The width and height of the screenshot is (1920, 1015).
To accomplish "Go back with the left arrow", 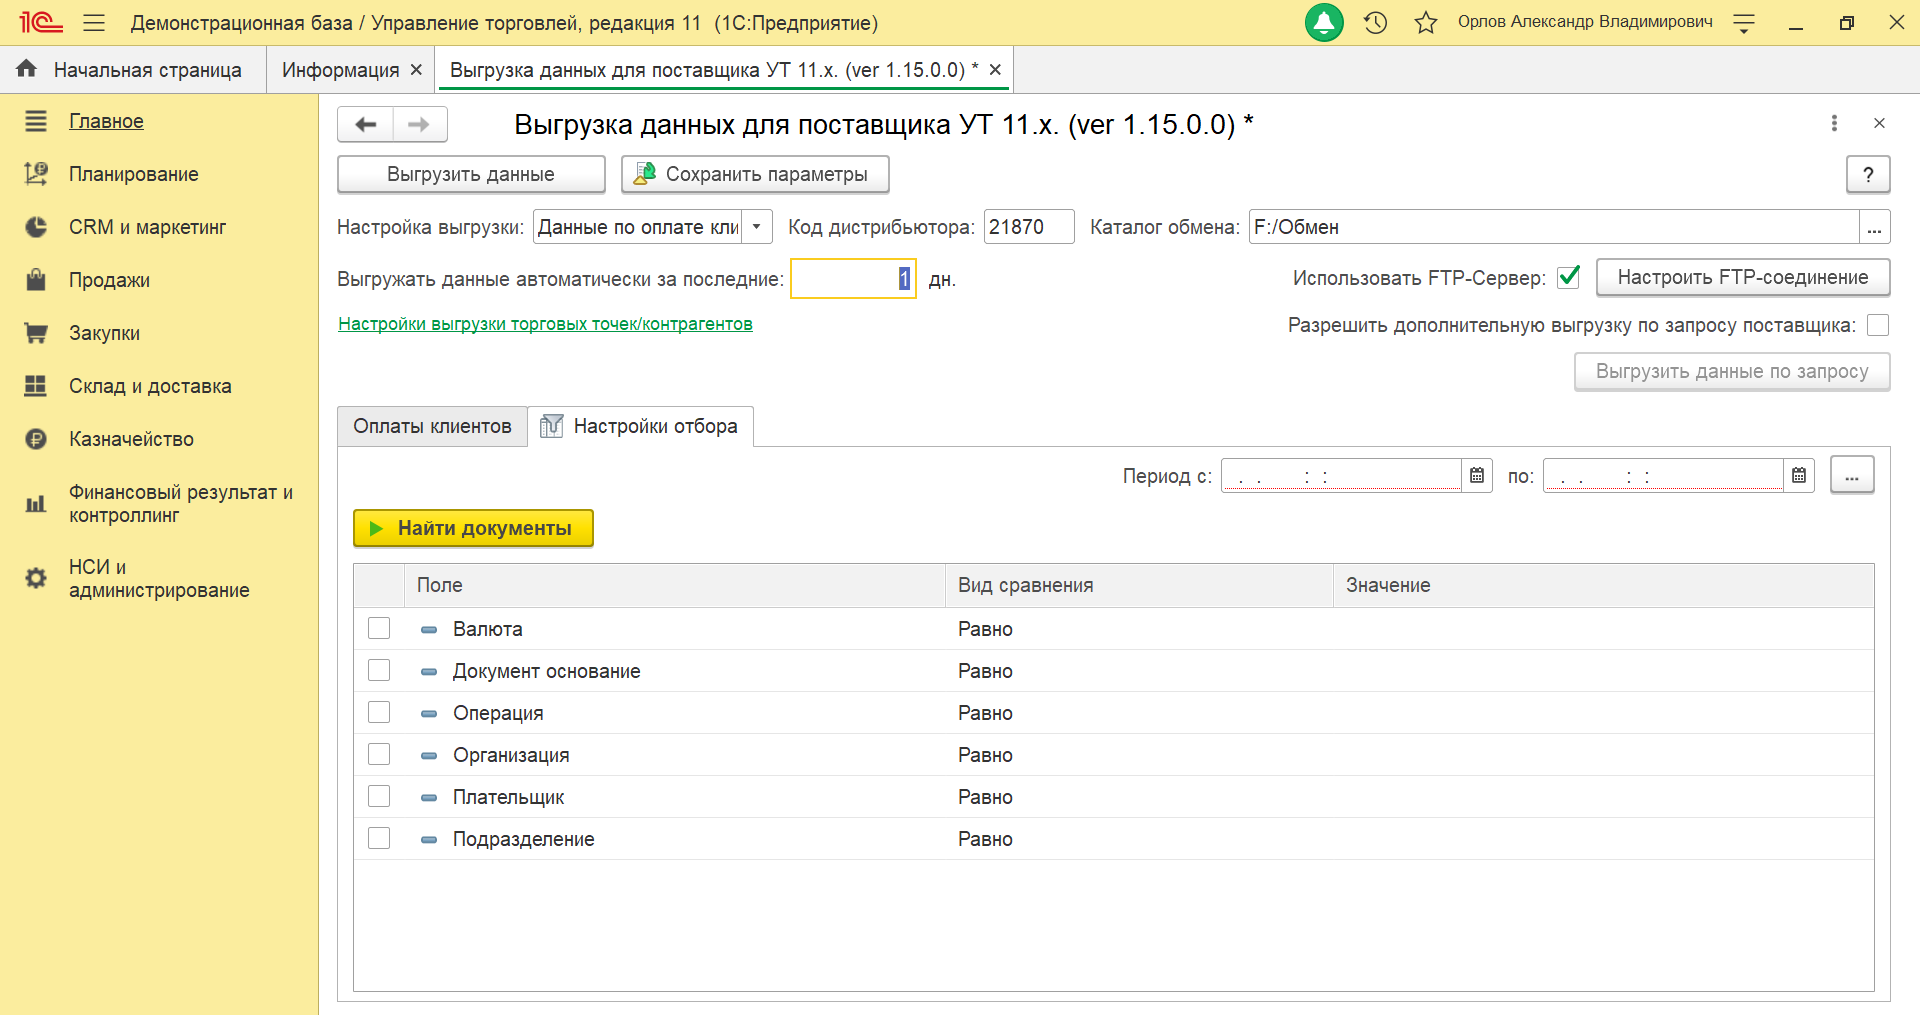I will (x=366, y=124).
